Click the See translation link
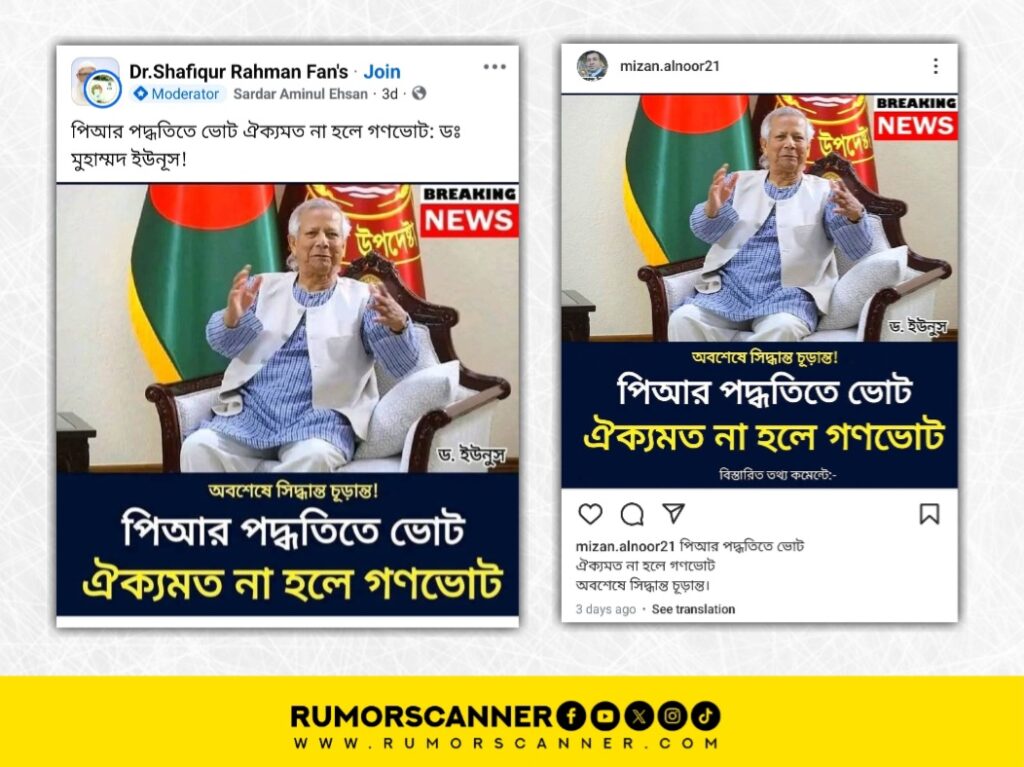Screen dimensions: 1024x767 pyautogui.click(x=693, y=609)
